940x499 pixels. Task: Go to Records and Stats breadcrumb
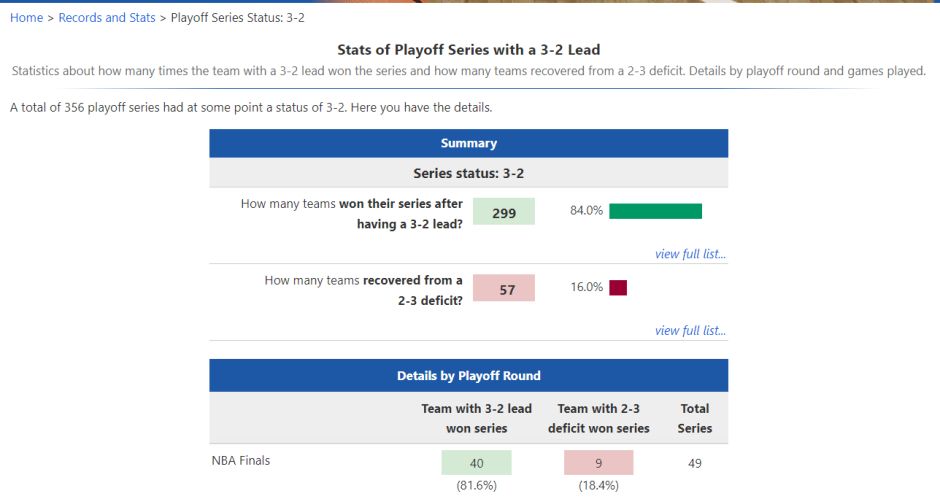pos(107,18)
